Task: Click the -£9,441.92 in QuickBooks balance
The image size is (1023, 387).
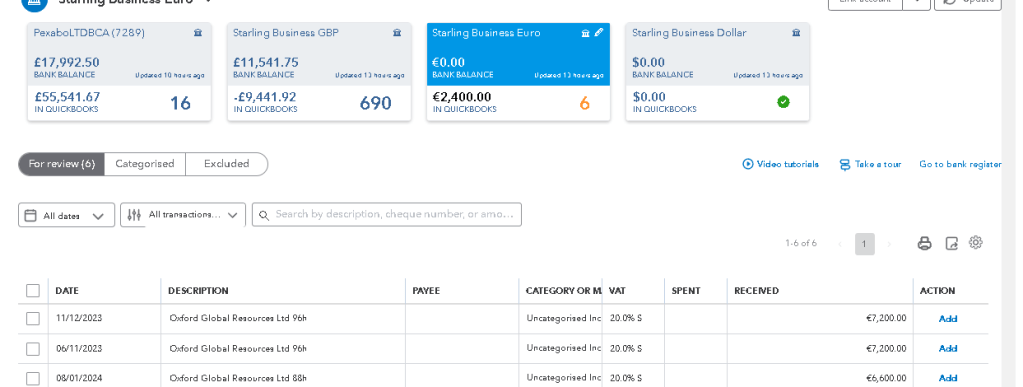Action: coord(265,97)
